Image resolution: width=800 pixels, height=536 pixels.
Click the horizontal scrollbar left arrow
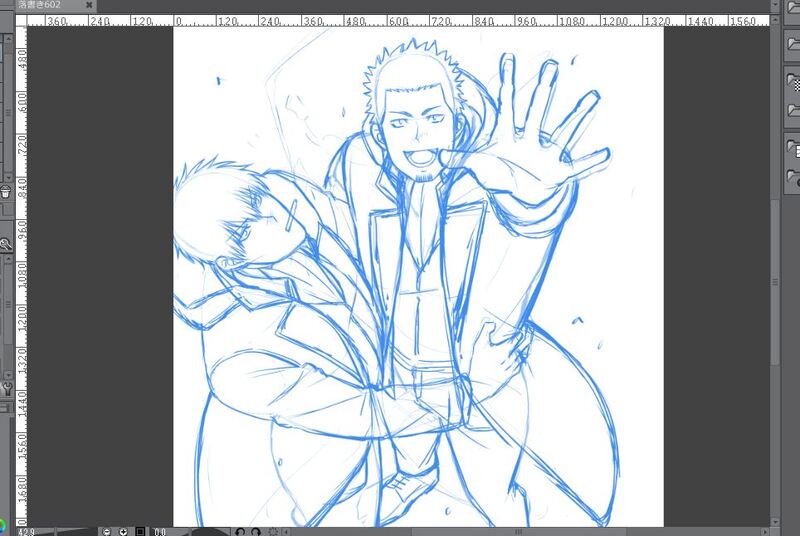click(x=286, y=532)
